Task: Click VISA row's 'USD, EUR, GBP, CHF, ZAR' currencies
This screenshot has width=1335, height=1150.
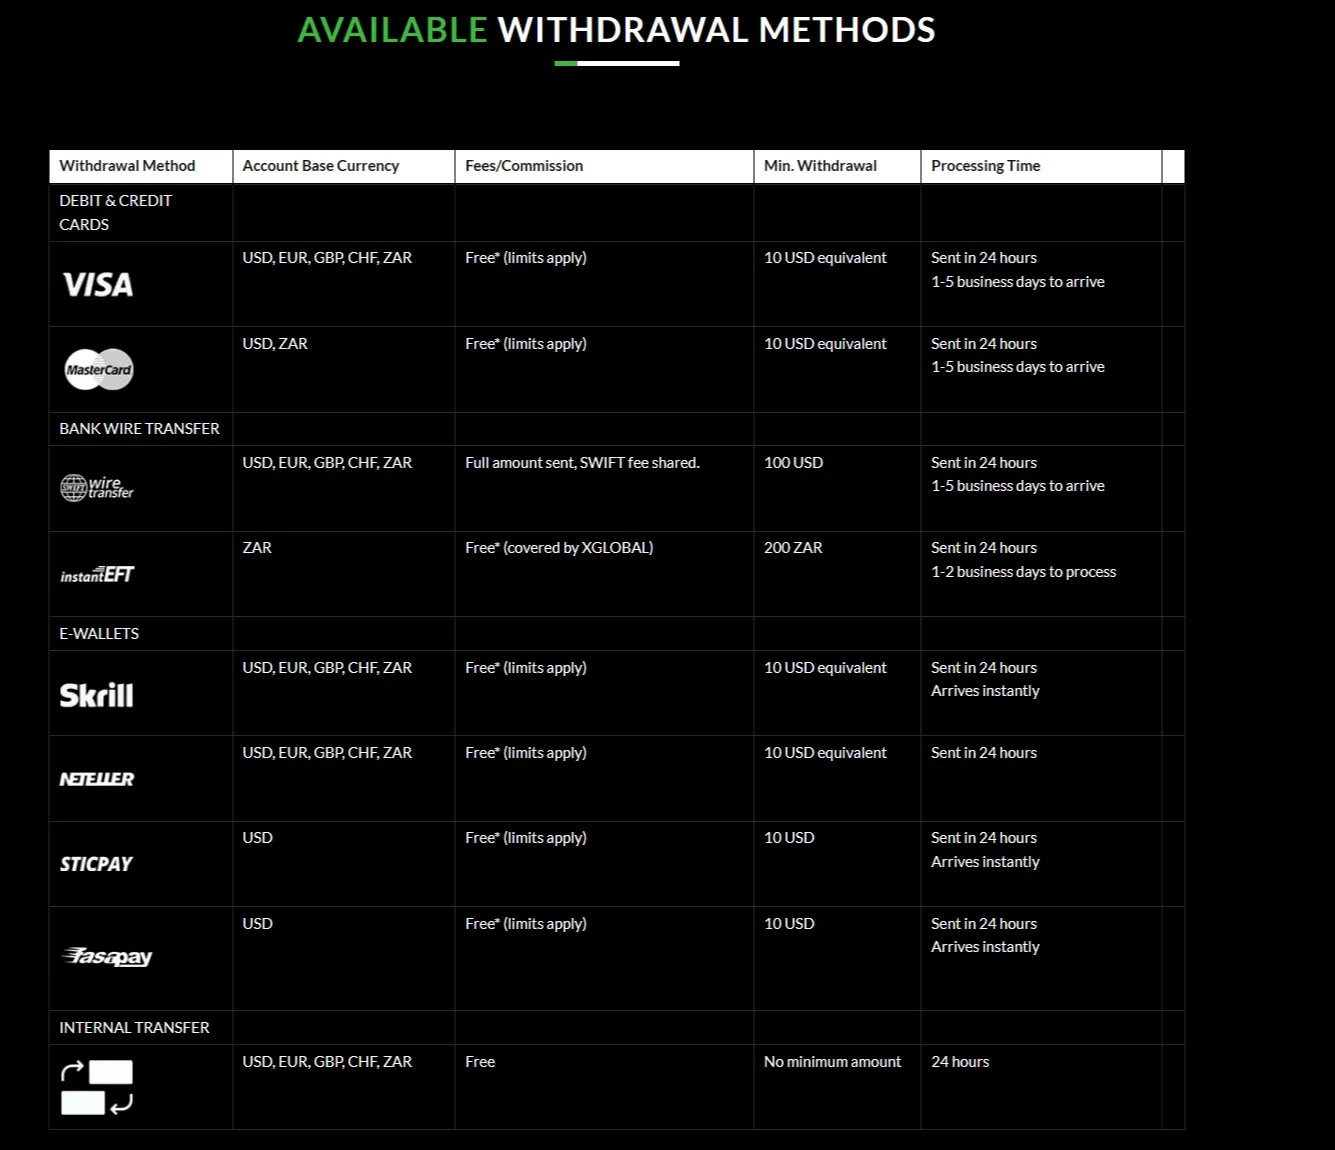Action: click(327, 257)
